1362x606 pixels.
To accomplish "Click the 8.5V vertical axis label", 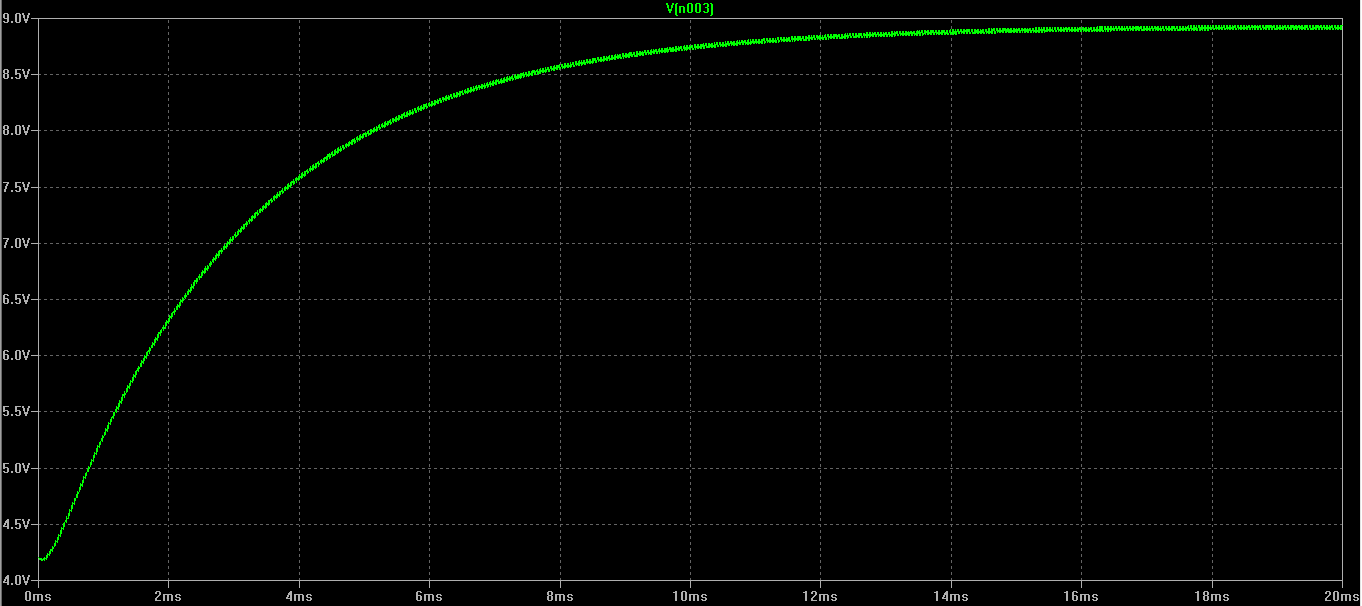I will point(16,75).
